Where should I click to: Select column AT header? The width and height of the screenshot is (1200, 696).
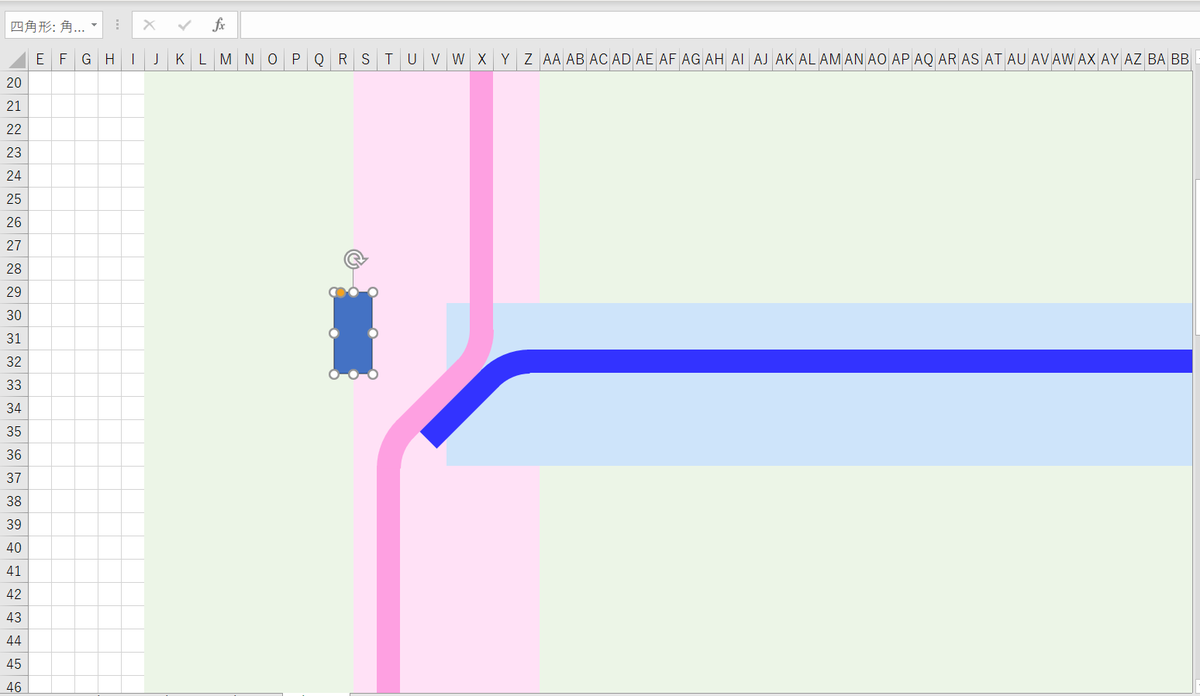(993, 60)
